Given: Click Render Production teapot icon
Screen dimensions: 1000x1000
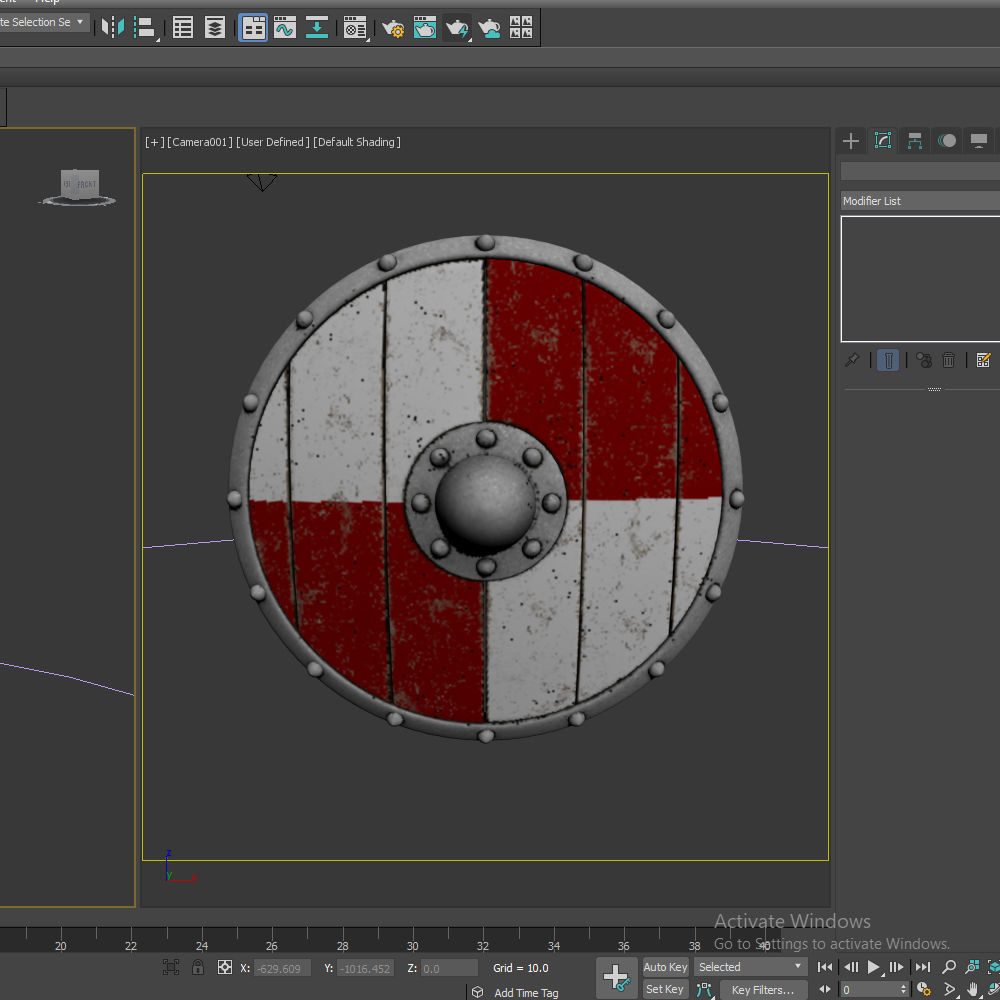Looking at the screenshot, I should coord(457,27).
